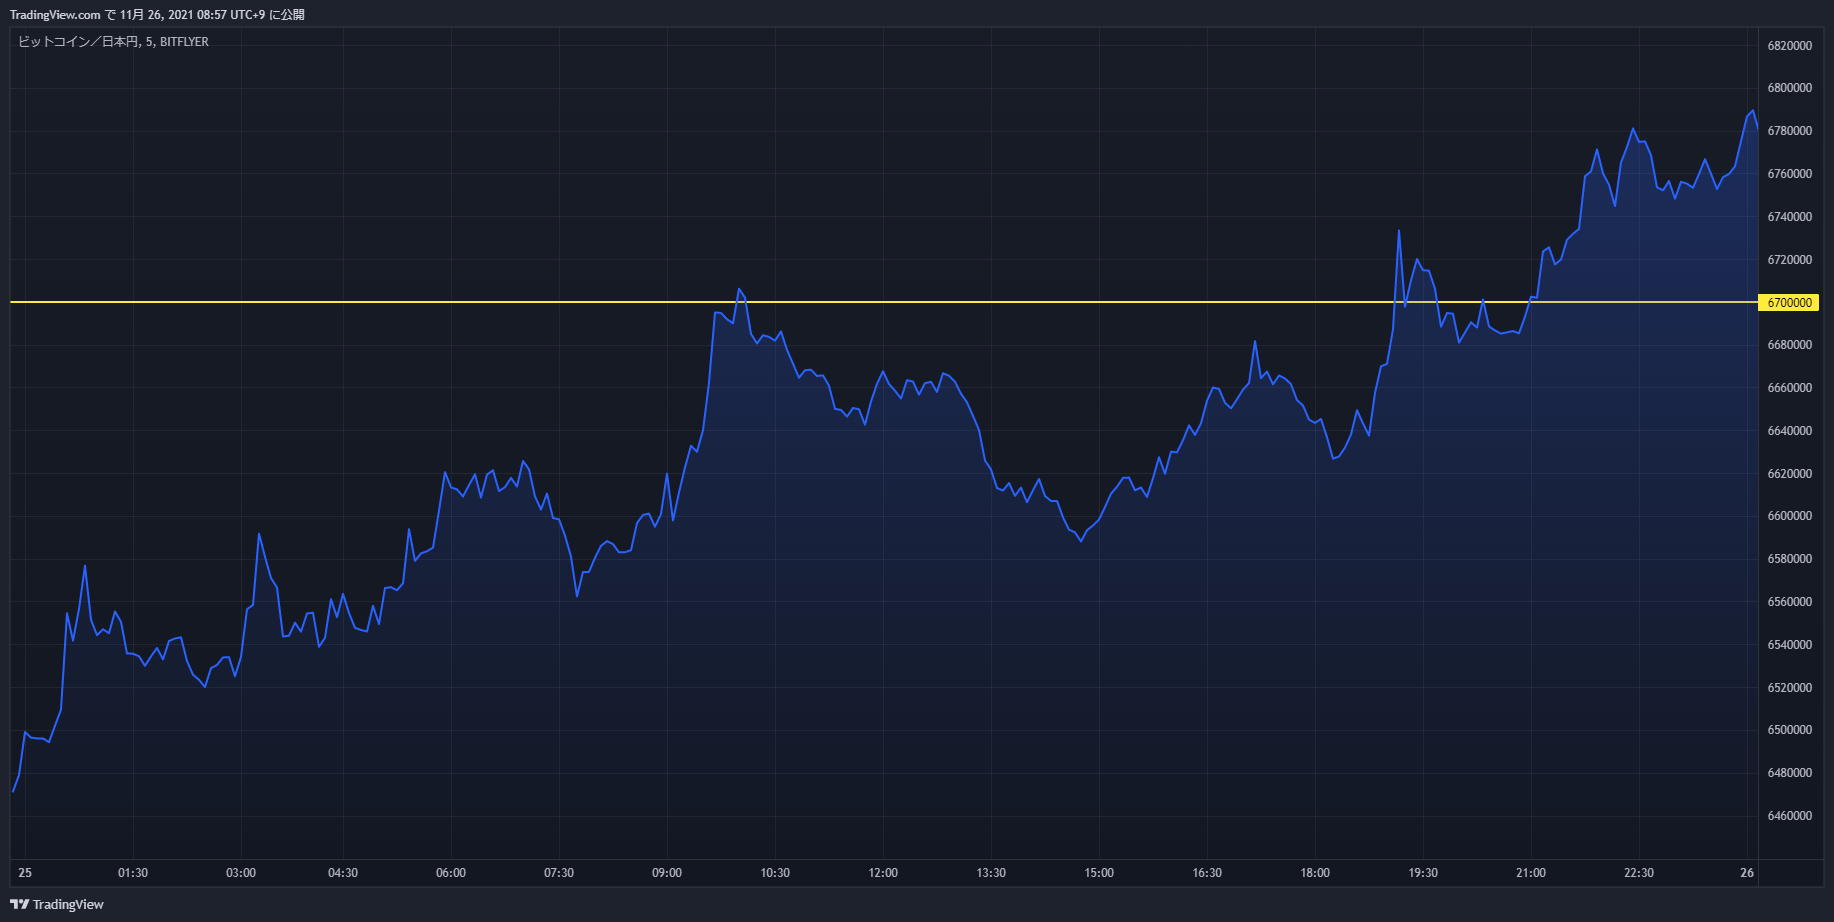Screen dimensions: 1834x922
Task: Click the 6500000 price axis label
Action: click(x=1790, y=730)
